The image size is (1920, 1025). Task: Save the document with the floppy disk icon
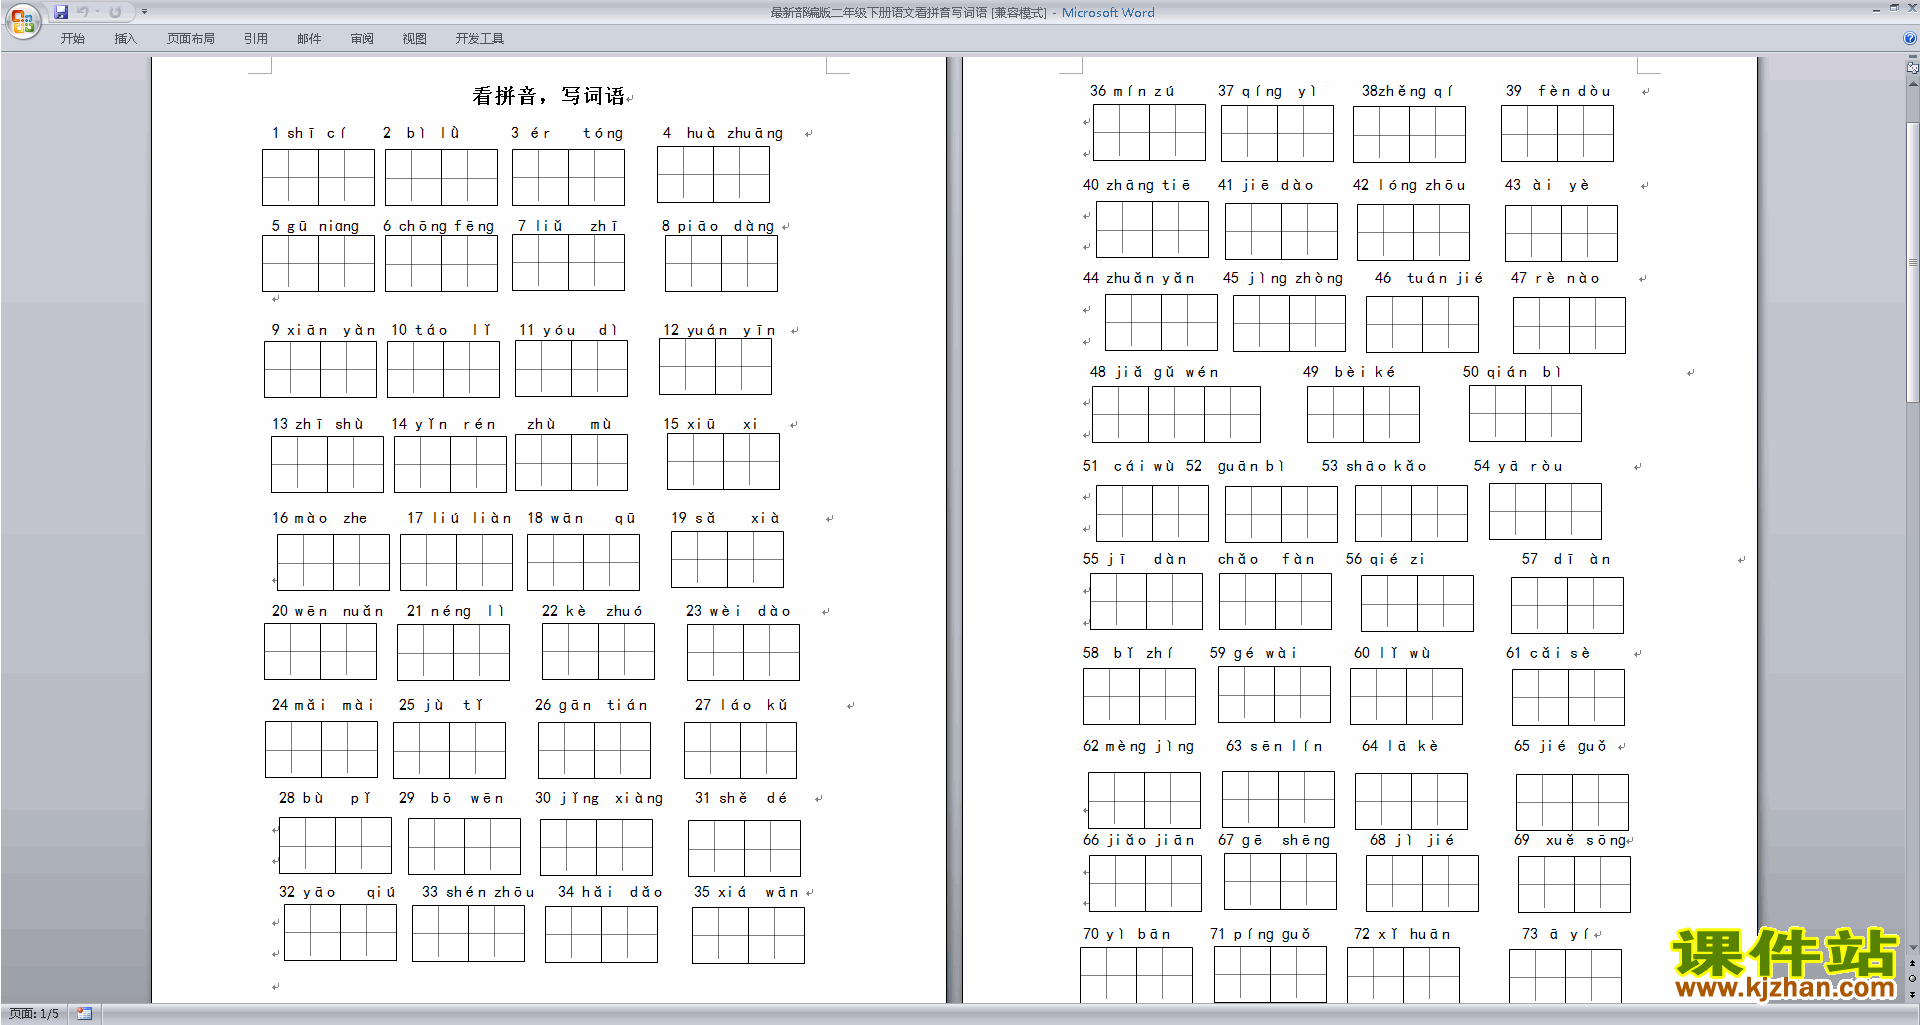tap(61, 12)
